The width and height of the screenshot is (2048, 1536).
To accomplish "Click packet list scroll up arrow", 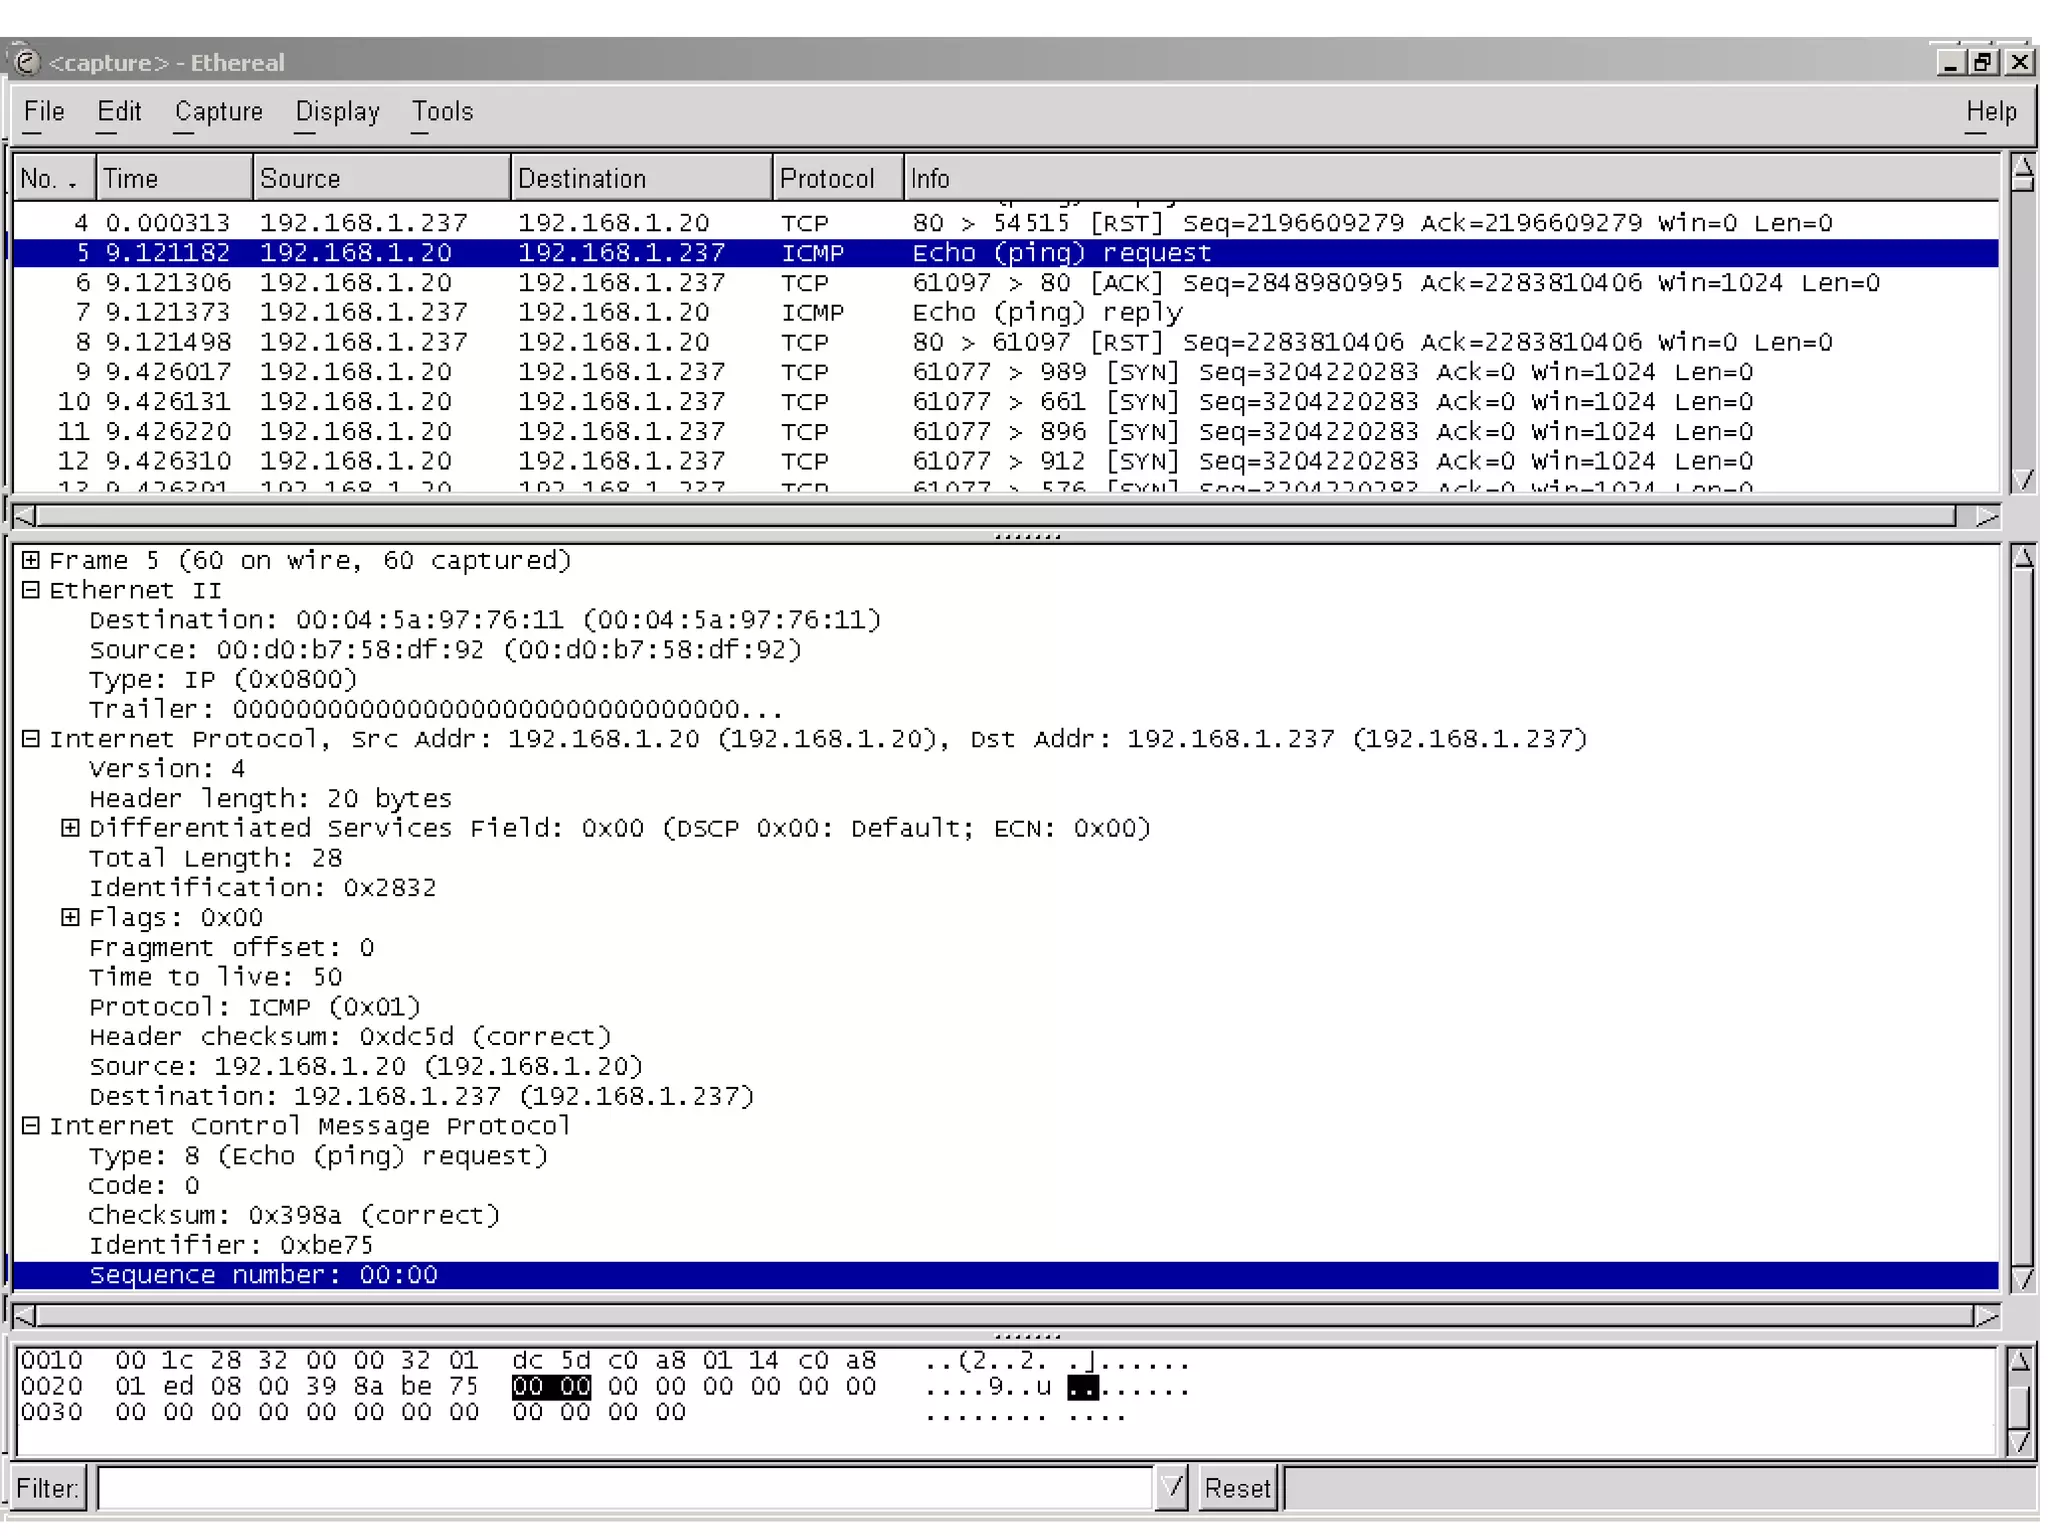I will (2023, 167).
